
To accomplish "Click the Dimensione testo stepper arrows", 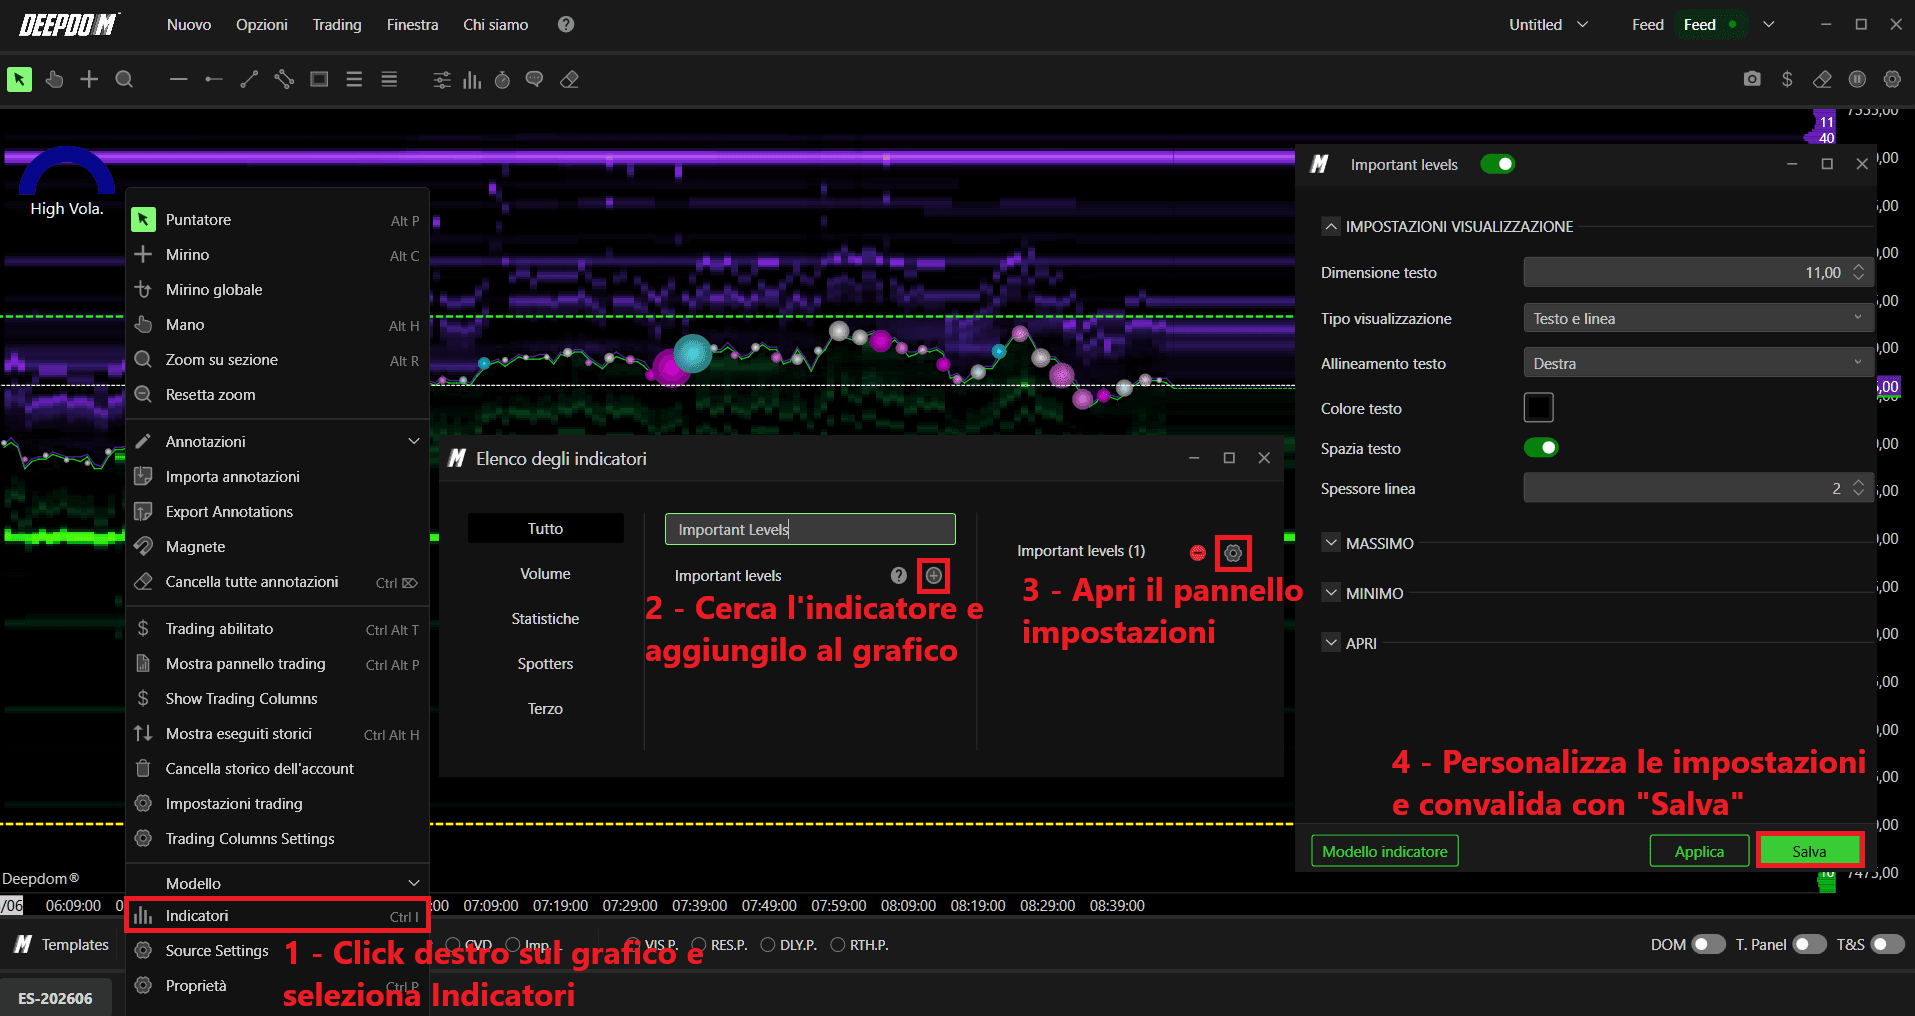I will point(1858,272).
